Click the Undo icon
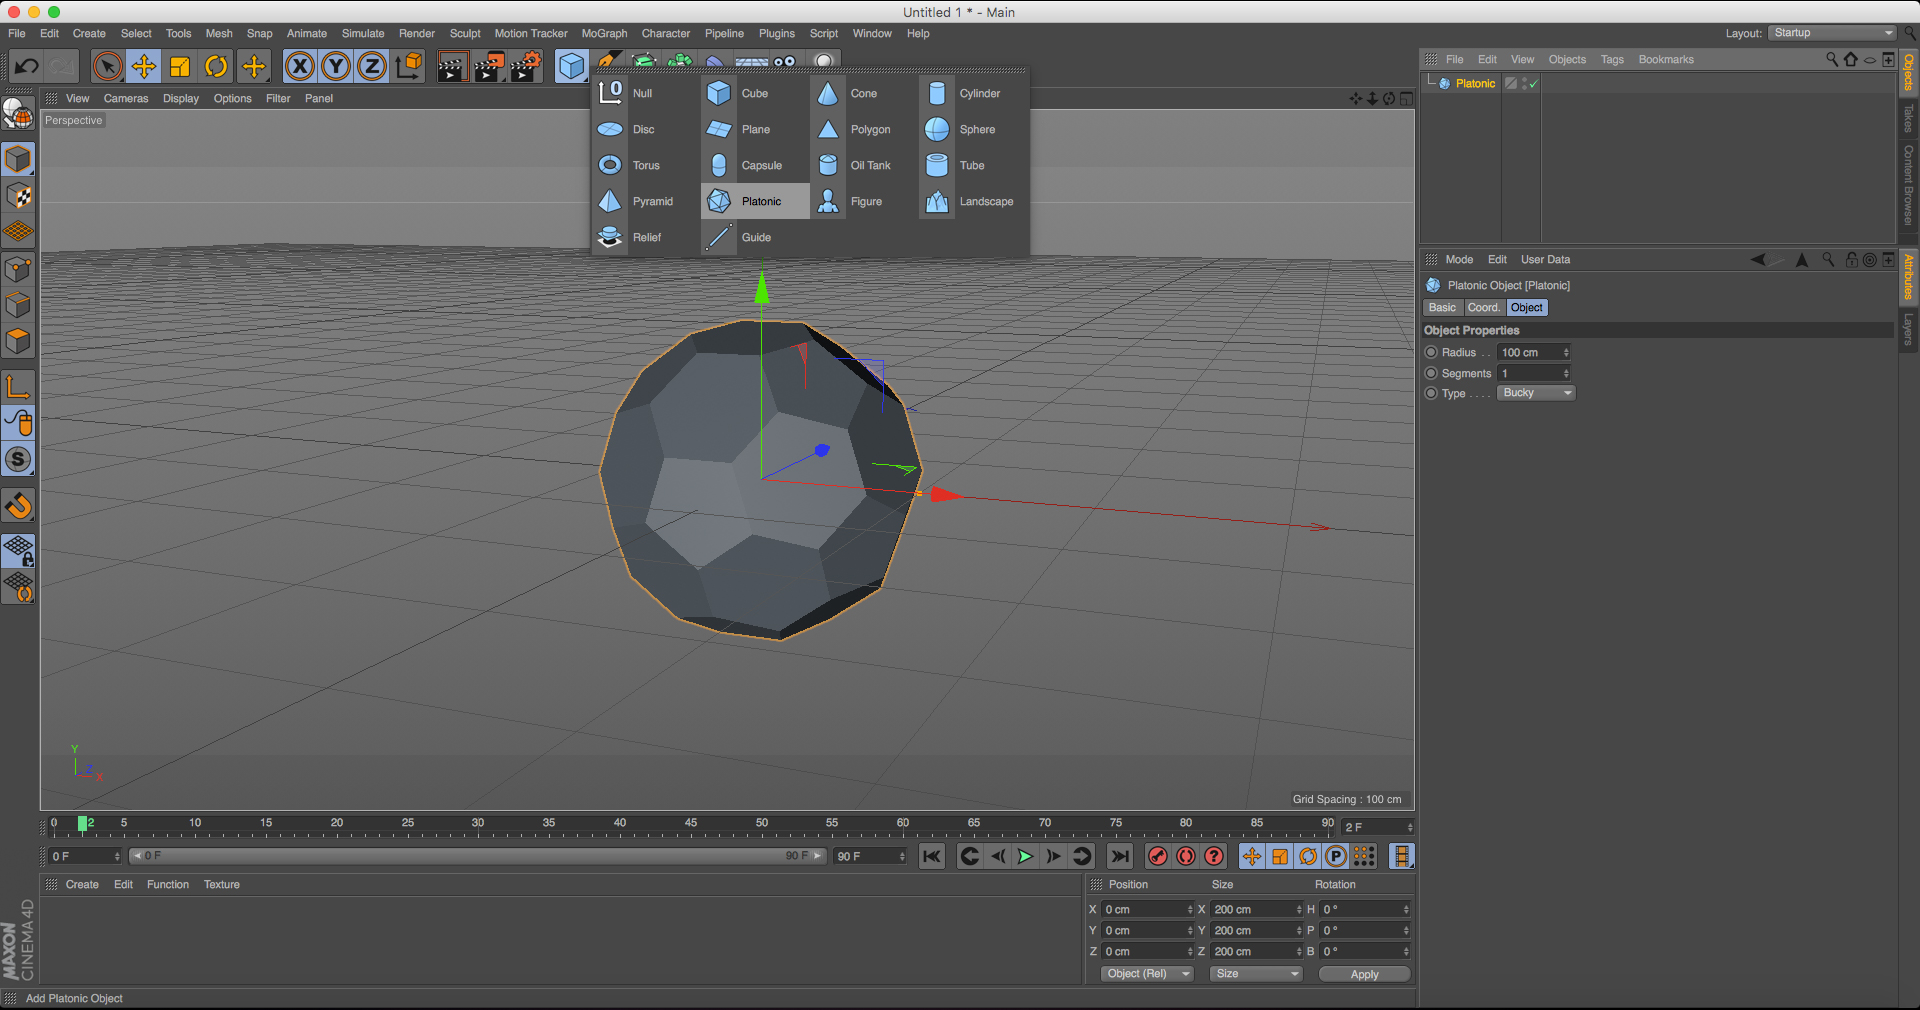Image resolution: width=1920 pixels, height=1010 pixels. click(x=27, y=66)
